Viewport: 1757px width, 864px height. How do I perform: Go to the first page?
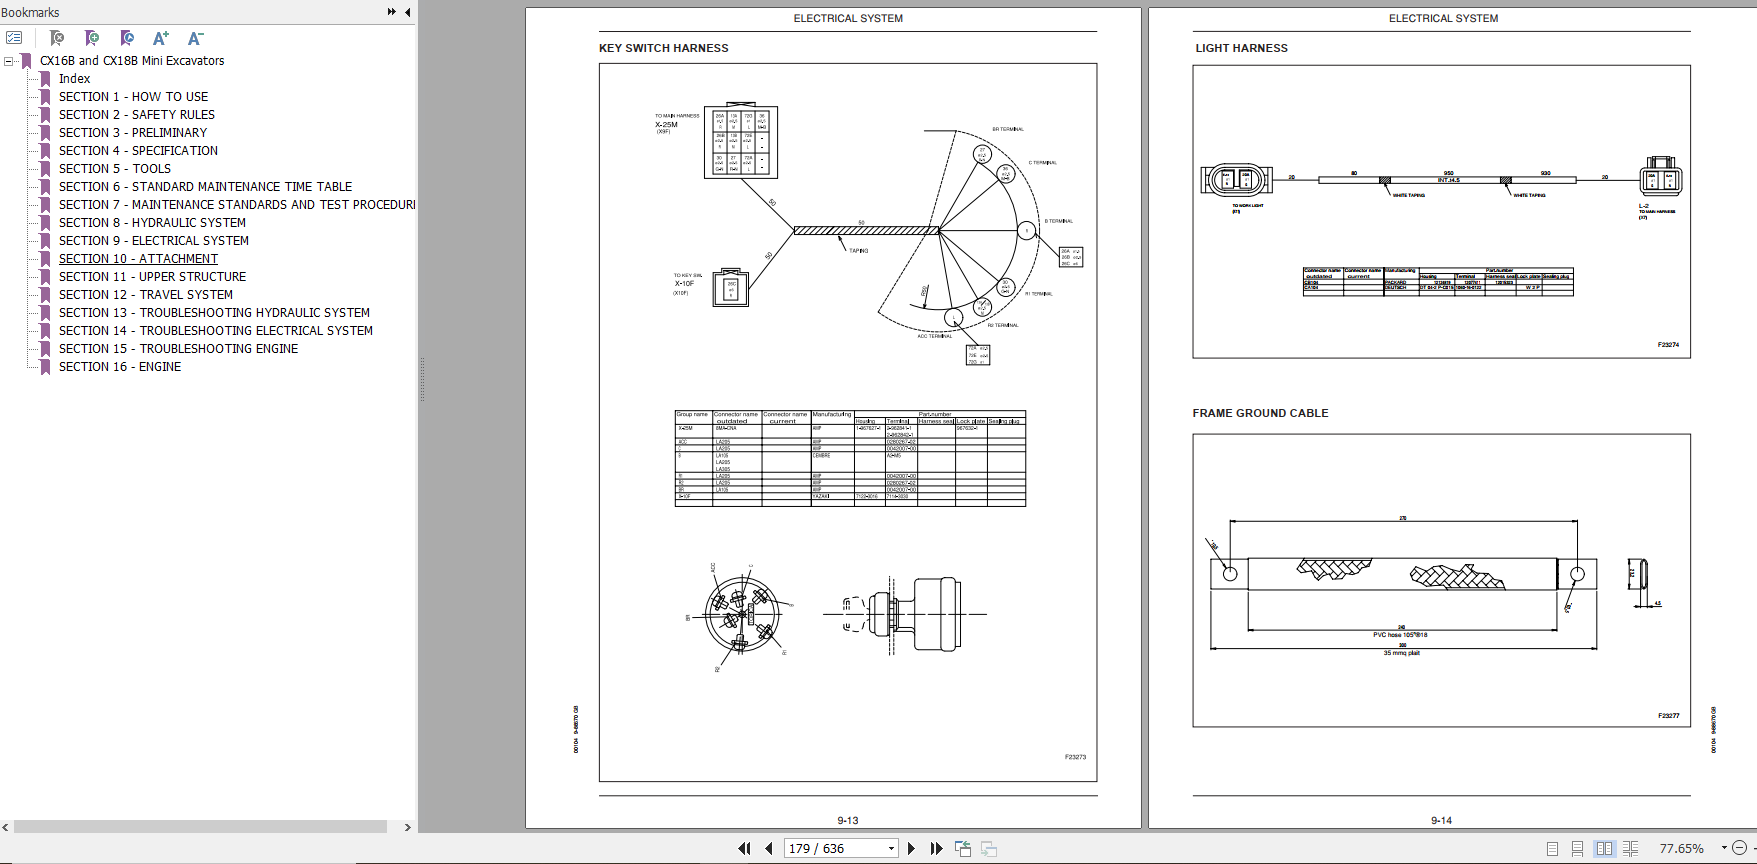coord(744,848)
